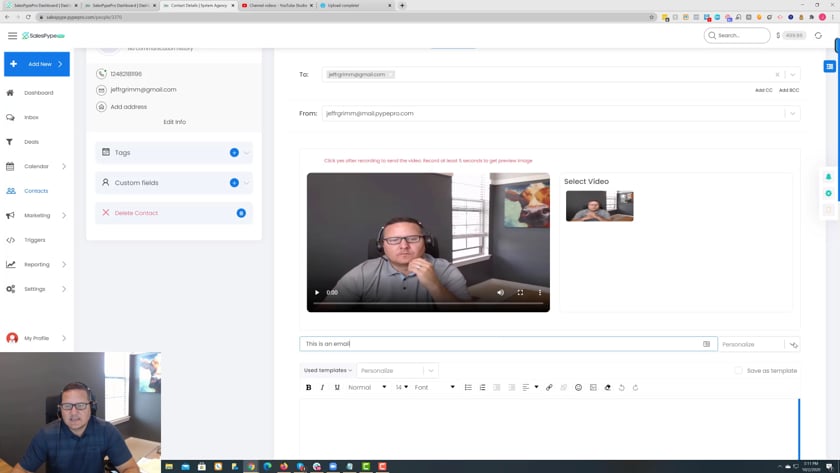Screen dimensions: 840x473
Task: Check Save as template checkbox
Action: 738,371
